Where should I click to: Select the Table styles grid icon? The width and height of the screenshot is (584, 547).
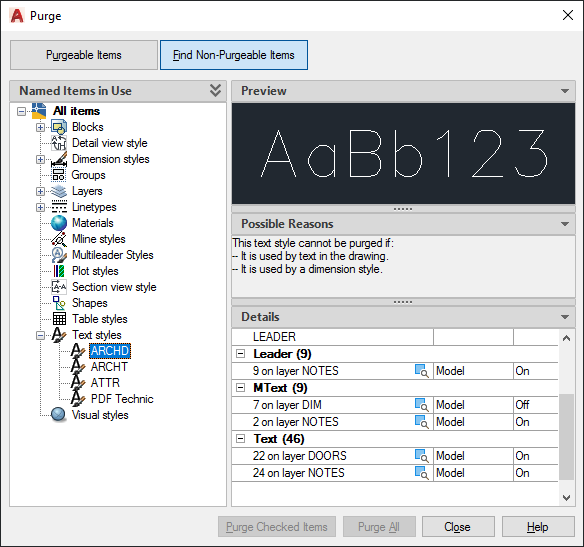pos(59,319)
